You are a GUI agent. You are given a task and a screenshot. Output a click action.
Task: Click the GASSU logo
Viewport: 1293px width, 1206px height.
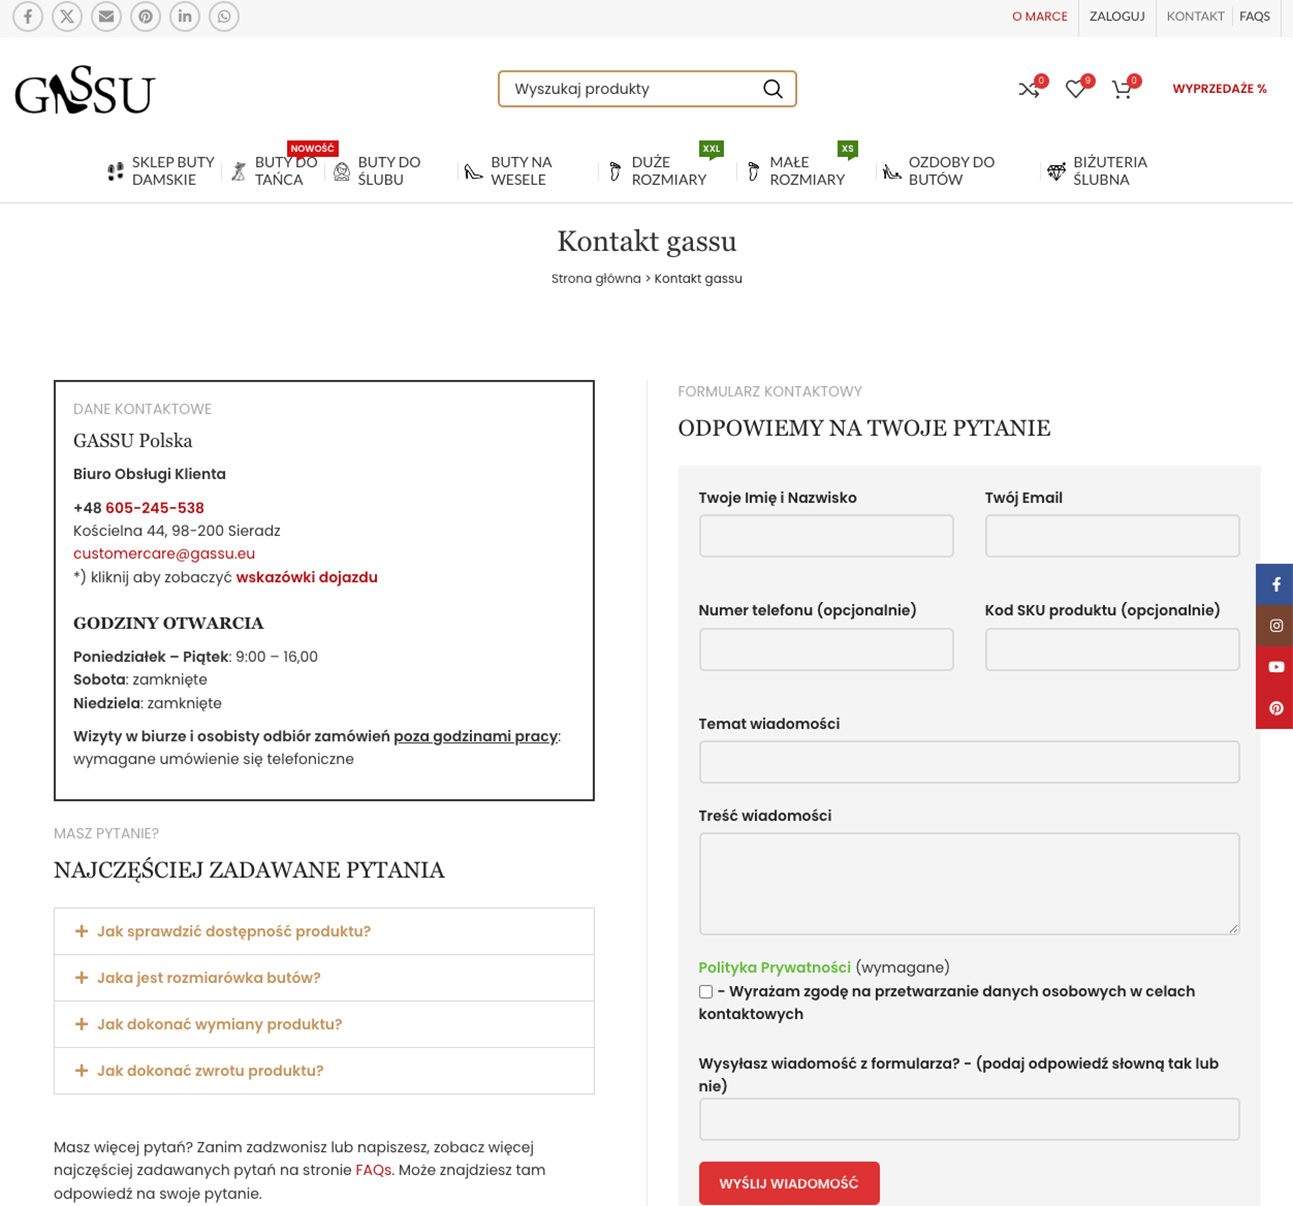click(x=85, y=90)
